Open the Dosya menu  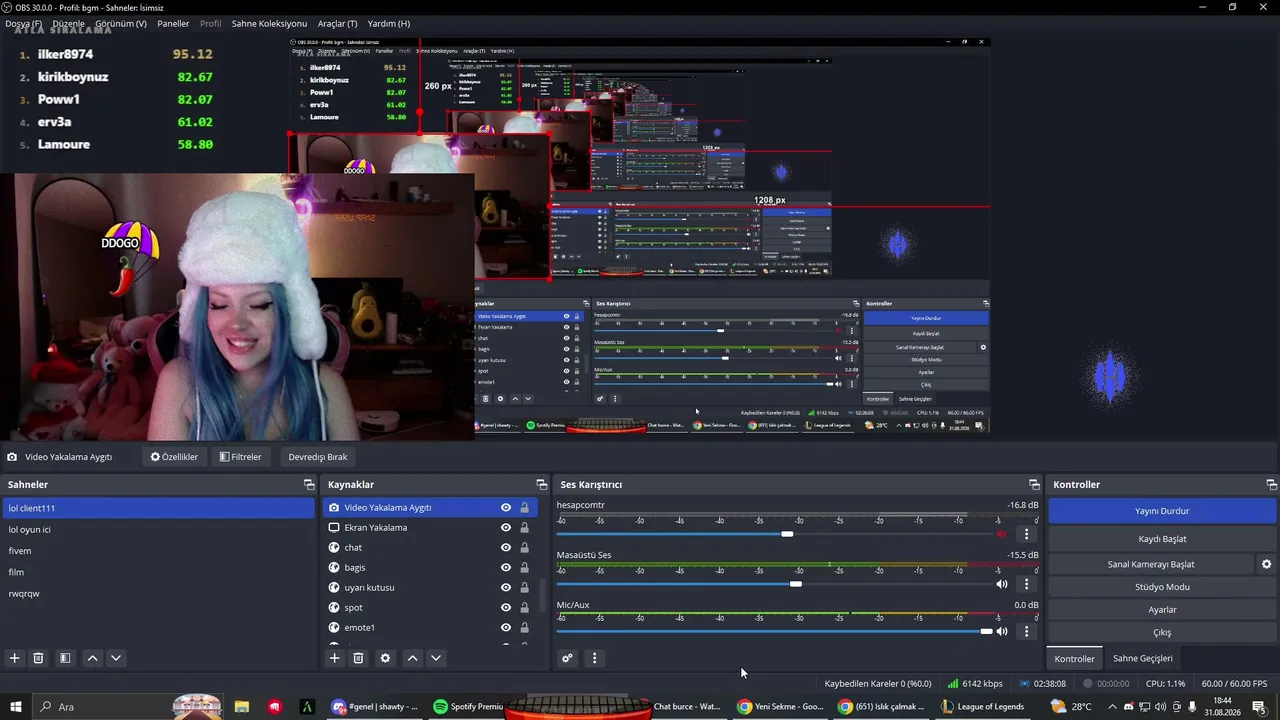pos(24,23)
